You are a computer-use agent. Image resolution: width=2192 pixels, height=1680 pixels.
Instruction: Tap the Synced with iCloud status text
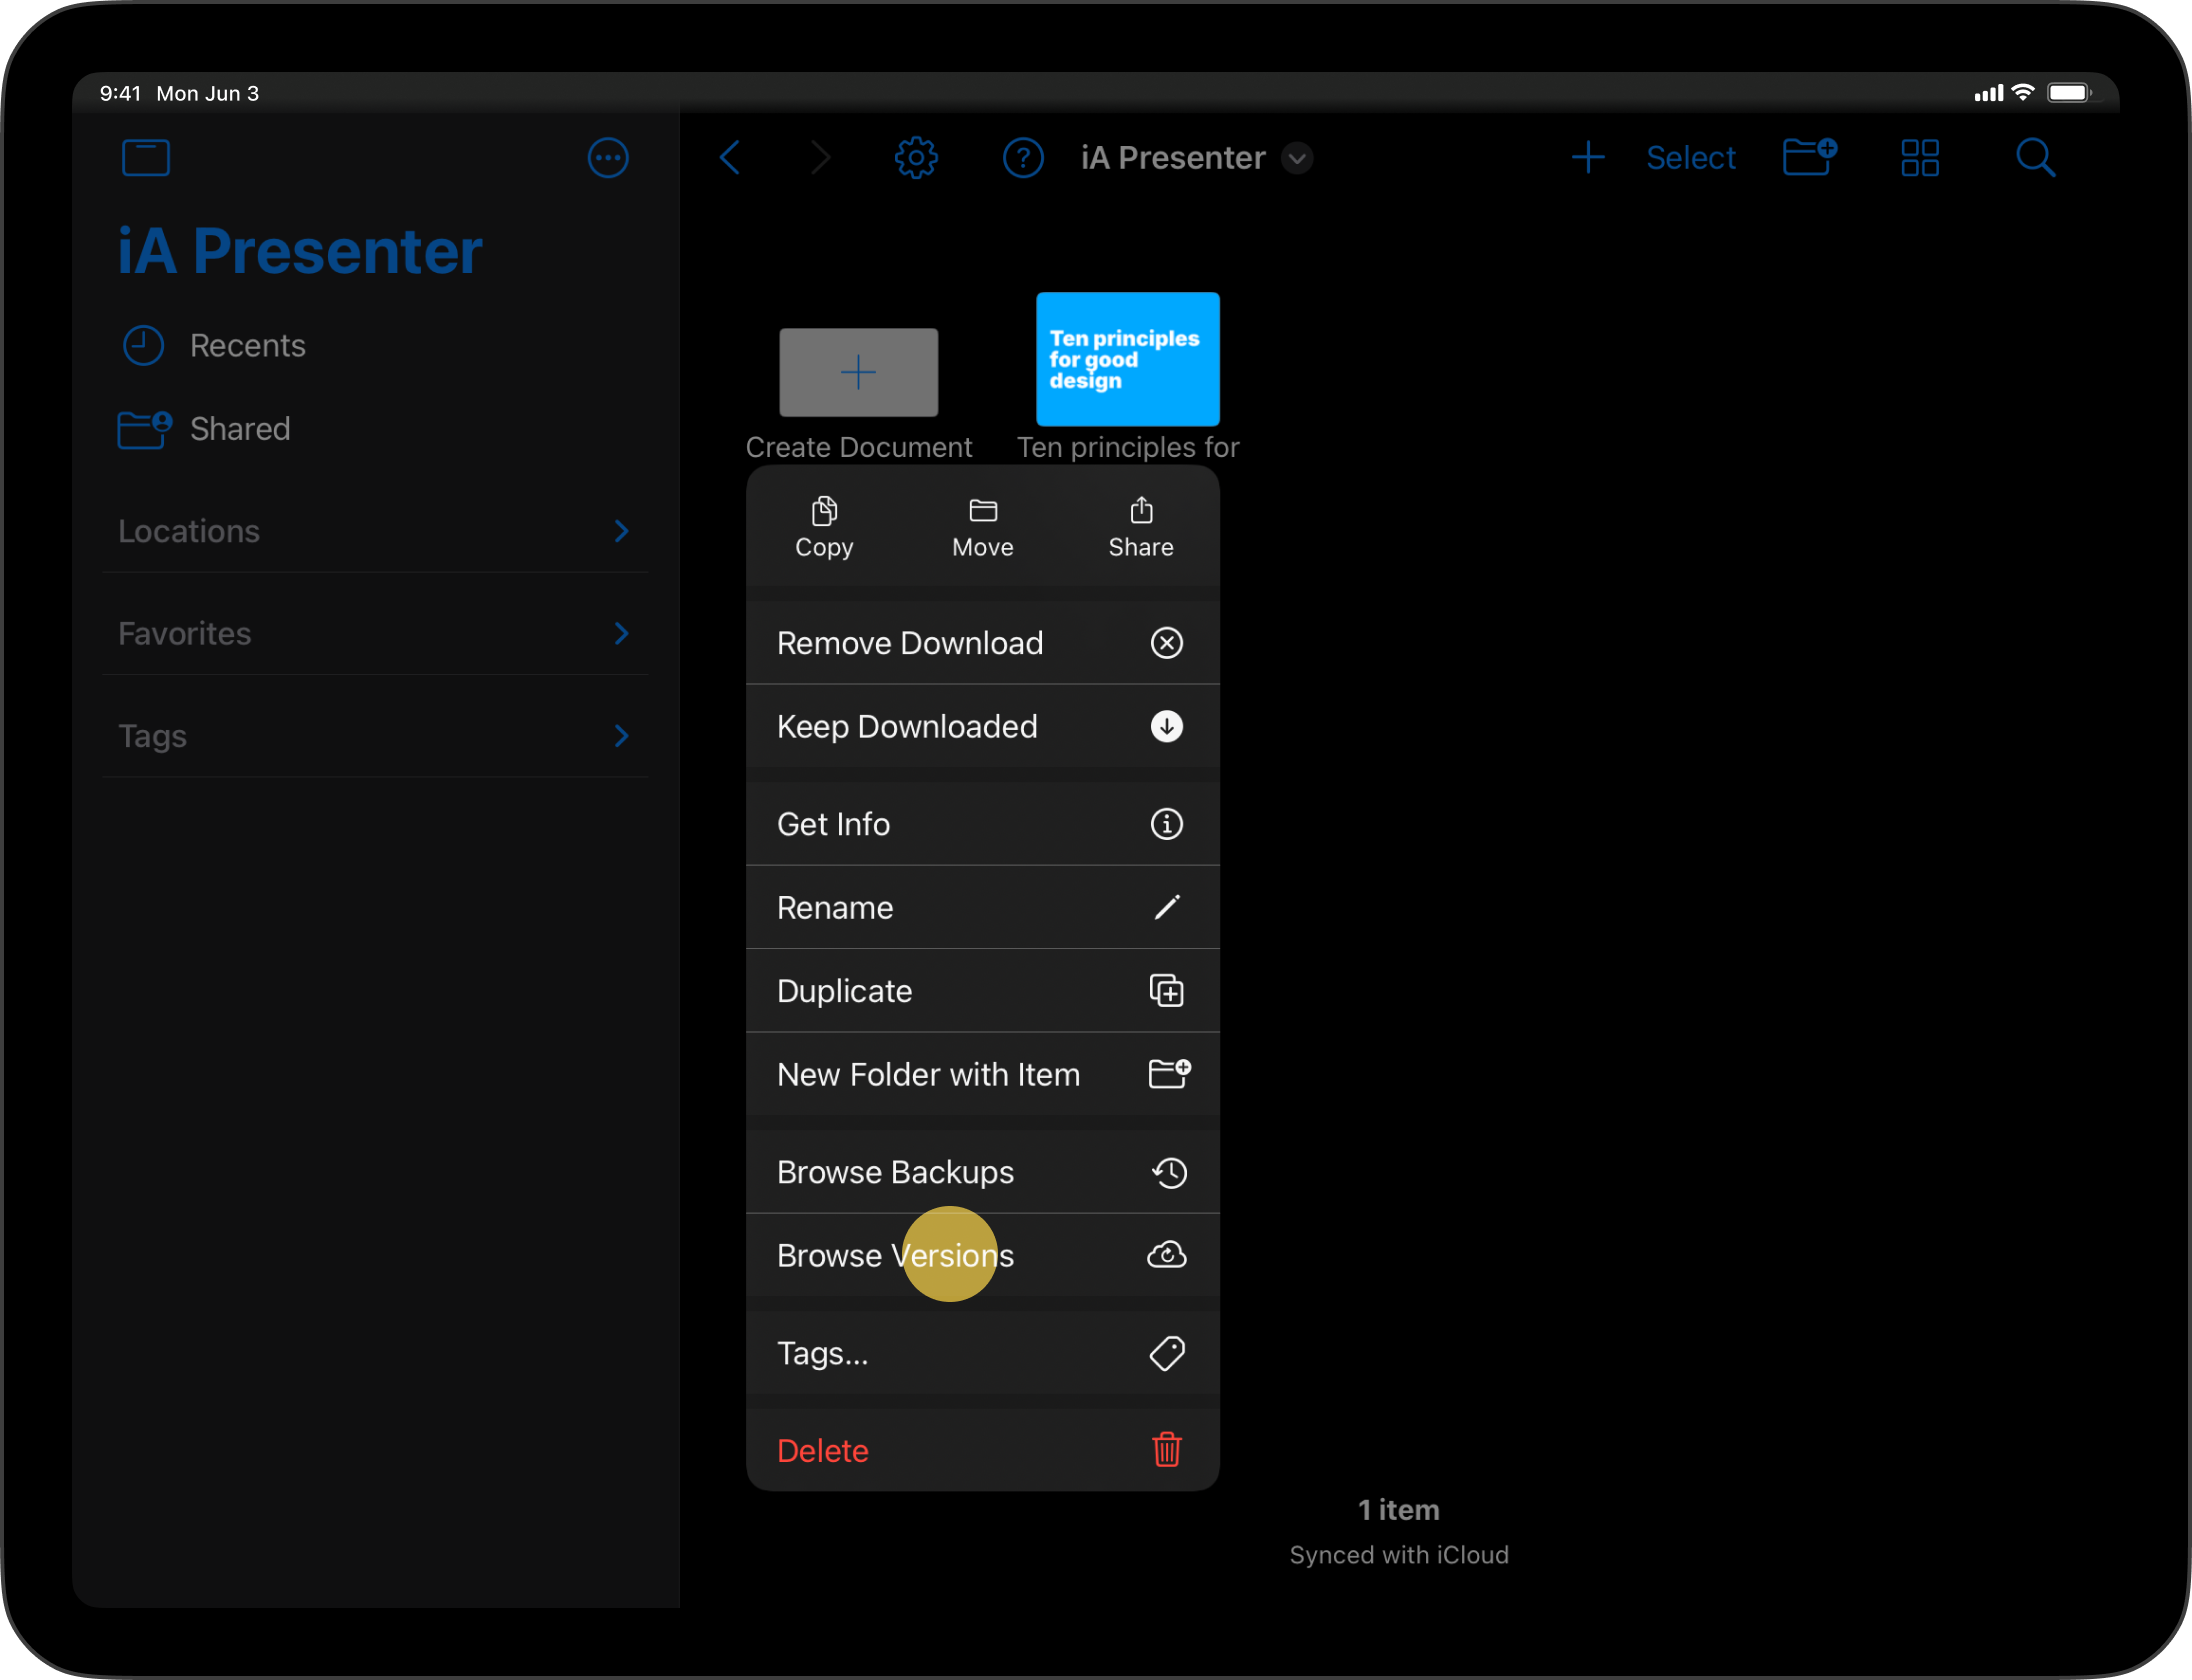(1399, 1555)
